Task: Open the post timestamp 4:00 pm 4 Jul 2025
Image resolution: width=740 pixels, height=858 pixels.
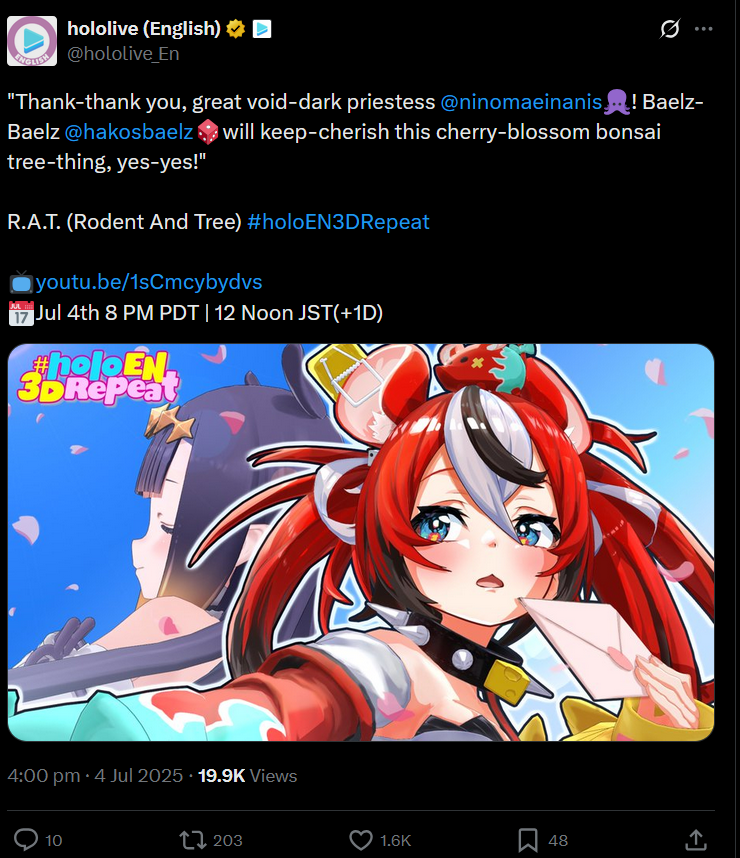Action: tap(95, 775)
